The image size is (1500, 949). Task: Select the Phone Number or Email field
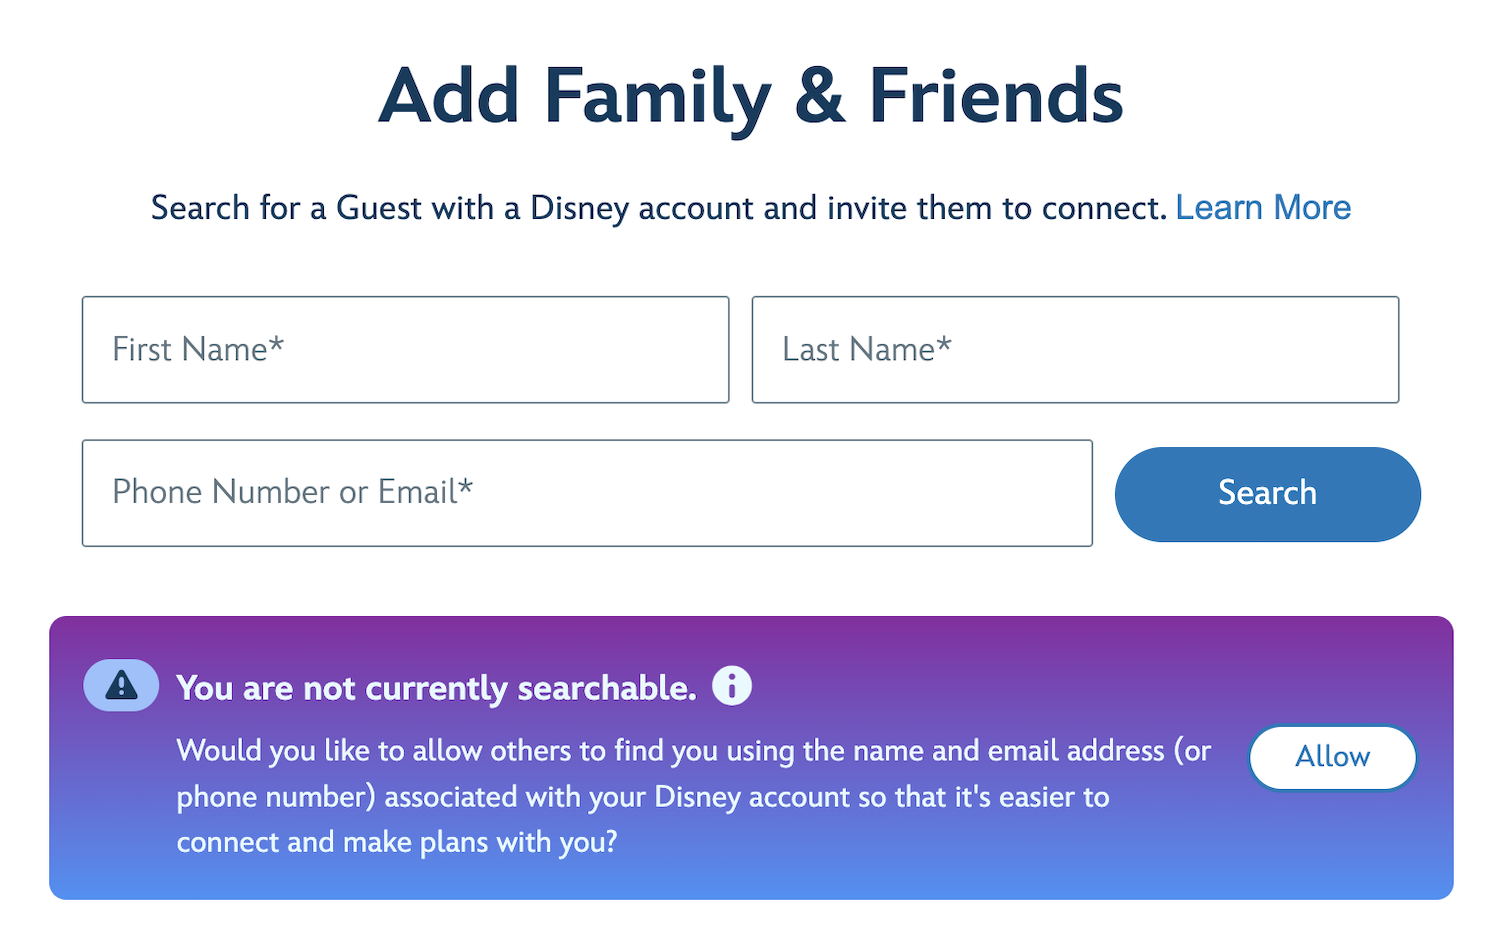point(587,493)
